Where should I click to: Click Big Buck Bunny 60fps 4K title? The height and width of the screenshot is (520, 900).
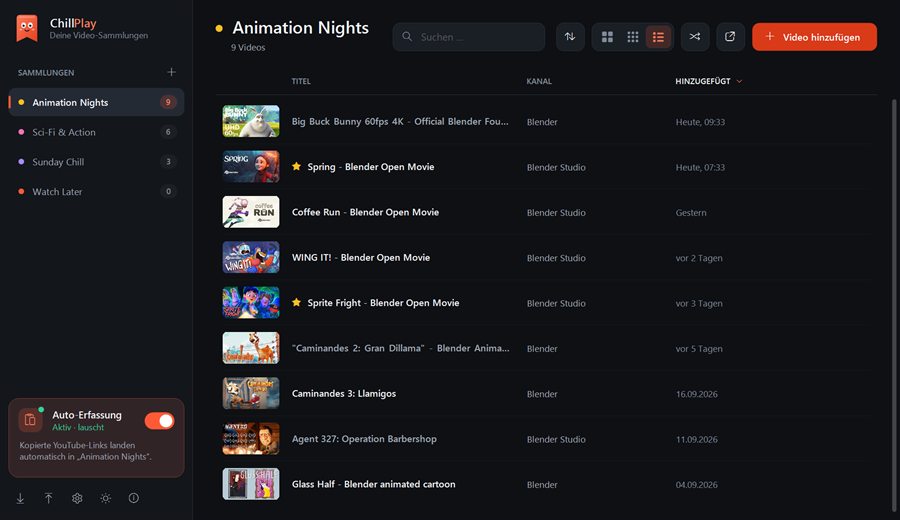(400, 121)
